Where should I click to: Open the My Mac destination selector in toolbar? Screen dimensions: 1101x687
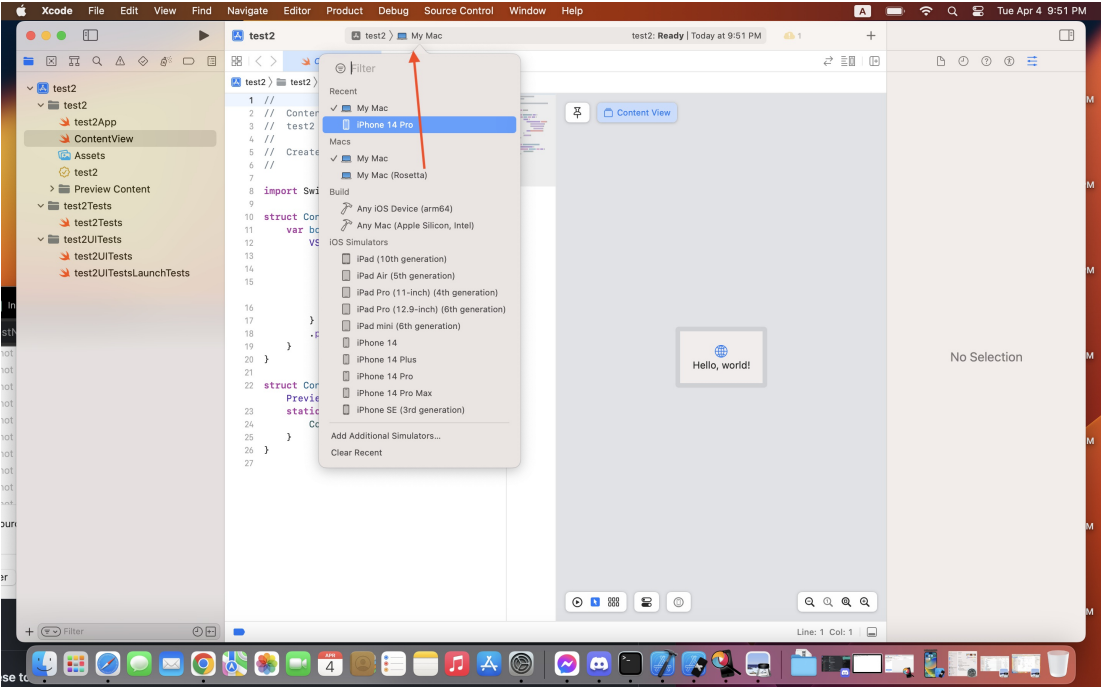[420, 36]
